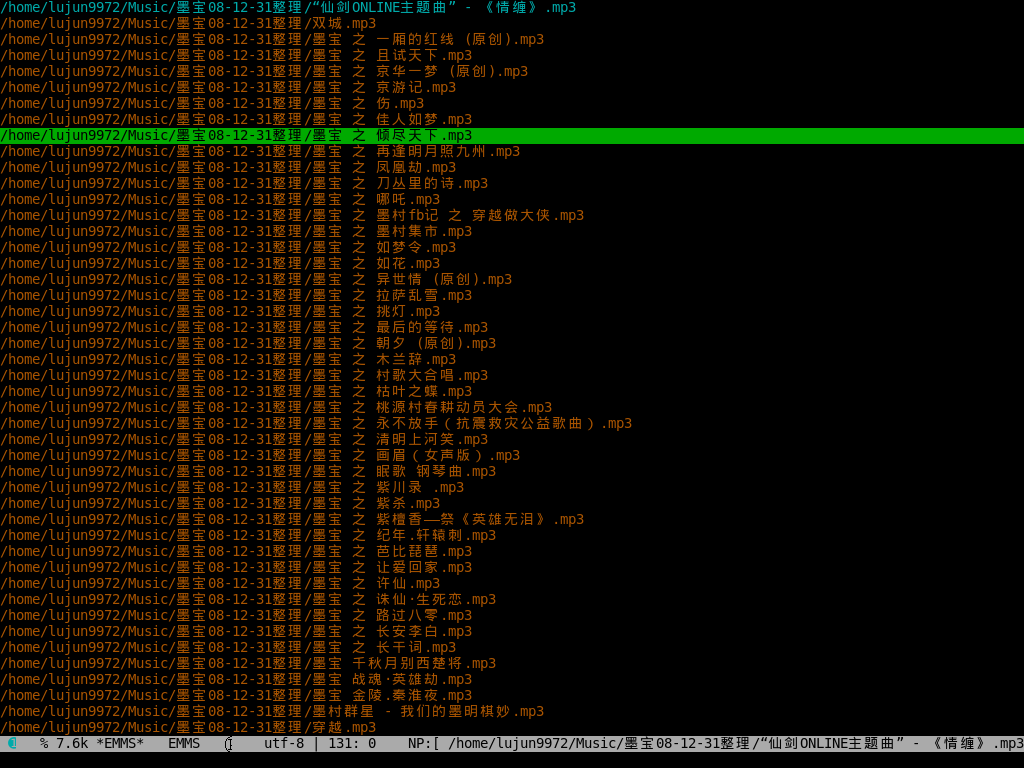Click the utf-8 encoding indicator
The image size is (1024, 768).
tap(284, 743)
